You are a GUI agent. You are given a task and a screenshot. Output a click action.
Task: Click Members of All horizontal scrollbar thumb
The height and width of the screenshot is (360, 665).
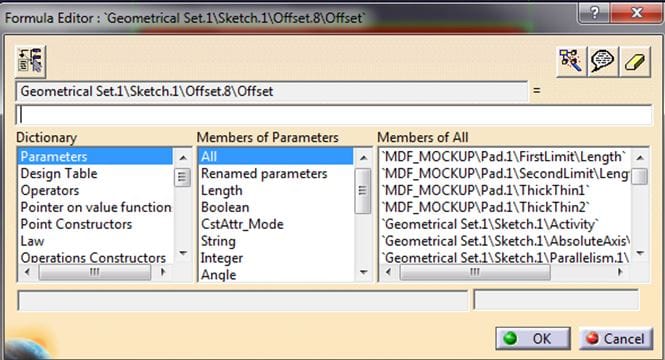pos(475,272)
